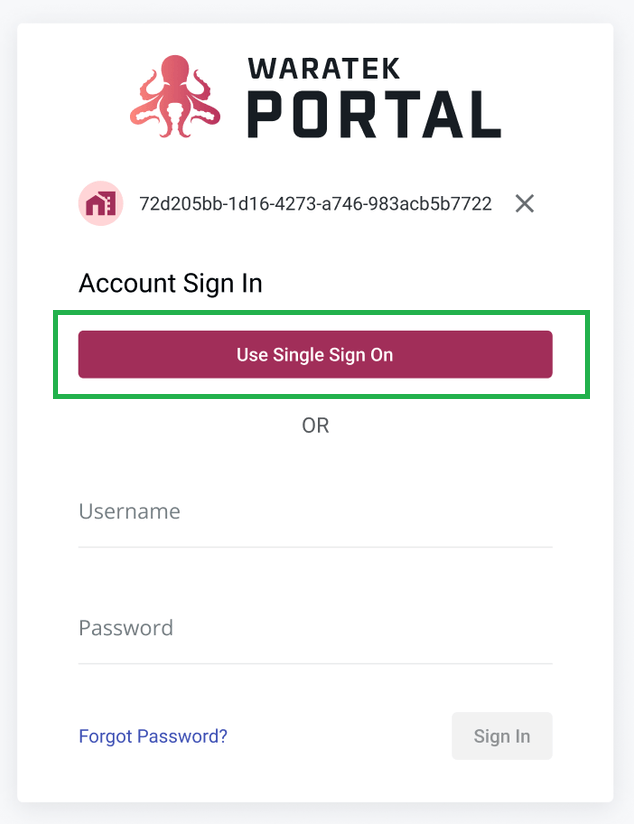Click the white login card background
The height and width of the screenshot is (824, 634).
coord(315,778)
